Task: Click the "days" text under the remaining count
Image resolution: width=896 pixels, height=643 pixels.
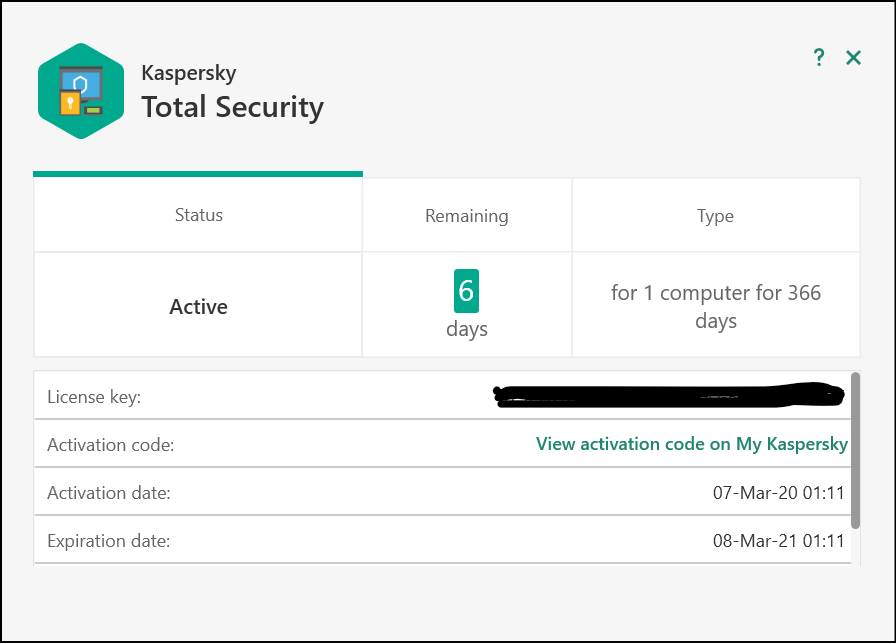Action: (467, 329)
